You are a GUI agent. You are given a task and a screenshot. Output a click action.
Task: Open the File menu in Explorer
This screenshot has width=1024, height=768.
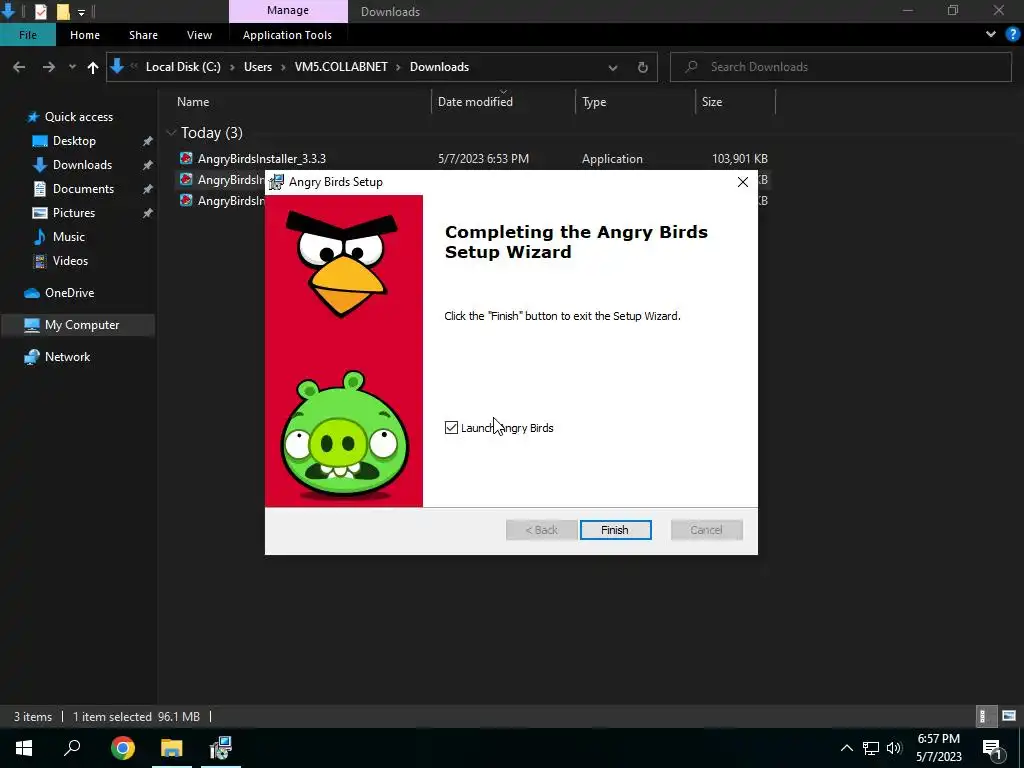pyautogui.click(x=27, y=35)
